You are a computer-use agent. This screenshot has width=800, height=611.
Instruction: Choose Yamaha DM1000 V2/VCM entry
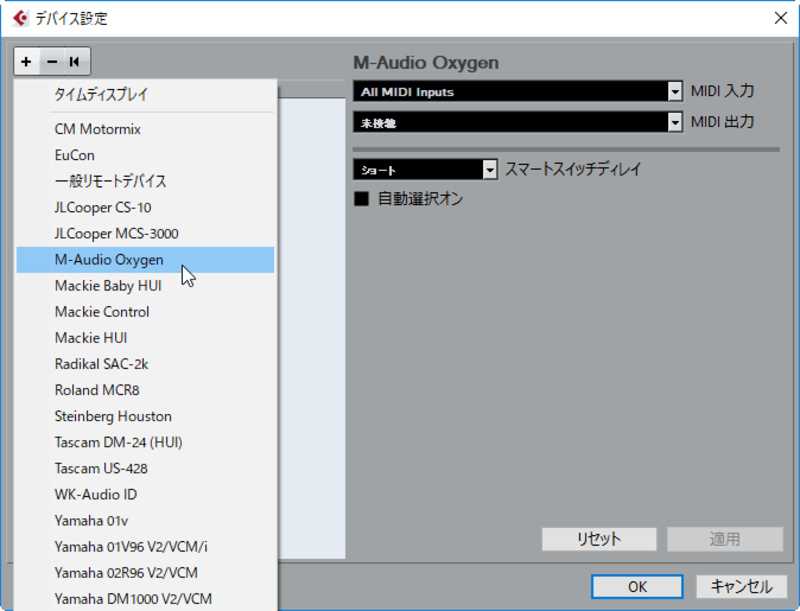(x=145, y=599)
